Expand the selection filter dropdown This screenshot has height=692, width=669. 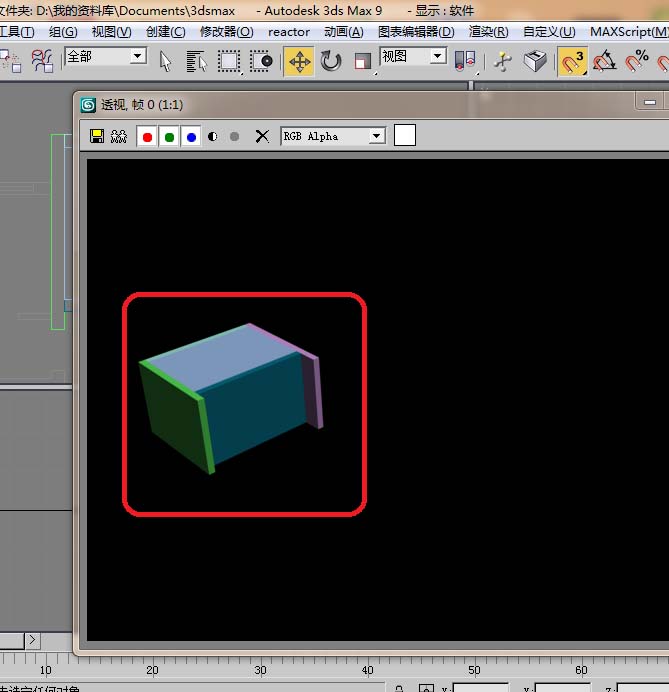pos(137,57)
